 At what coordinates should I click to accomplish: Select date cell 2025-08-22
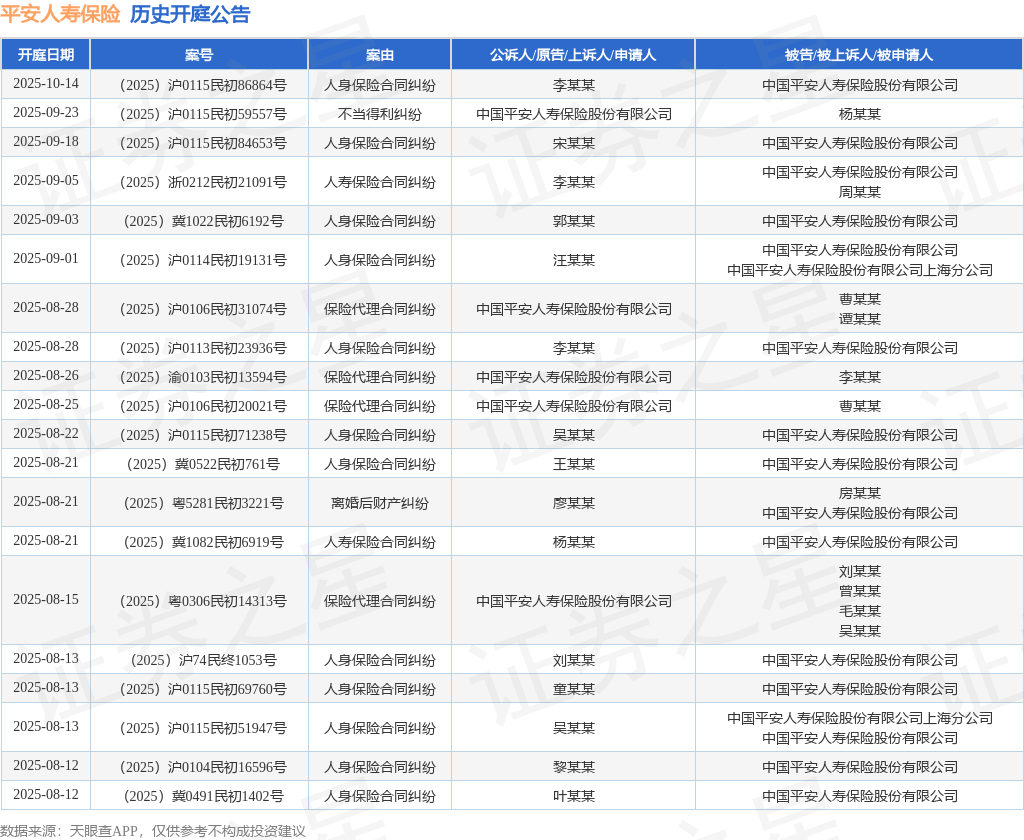(46, 434)
